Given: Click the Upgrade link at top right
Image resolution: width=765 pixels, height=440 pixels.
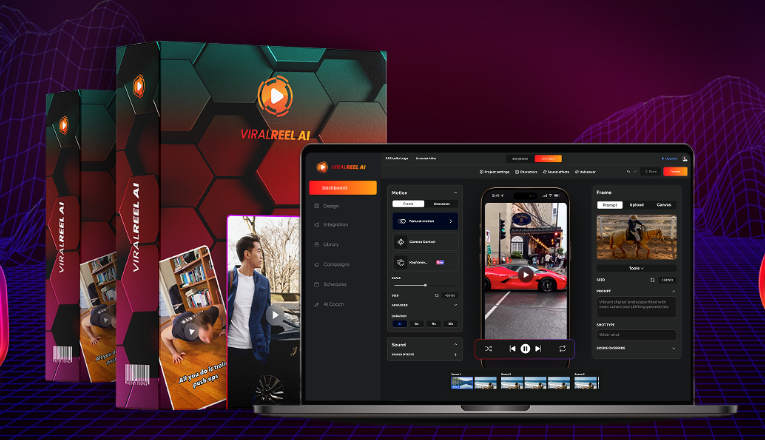Looking at the screenshot, I should pos(669,159).
